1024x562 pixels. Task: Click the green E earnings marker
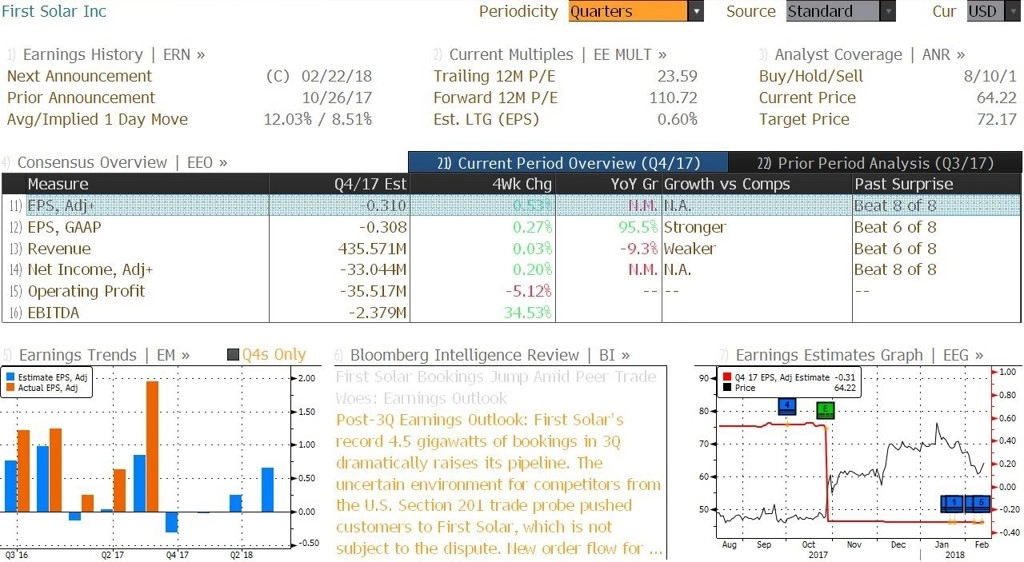point(825,411)
